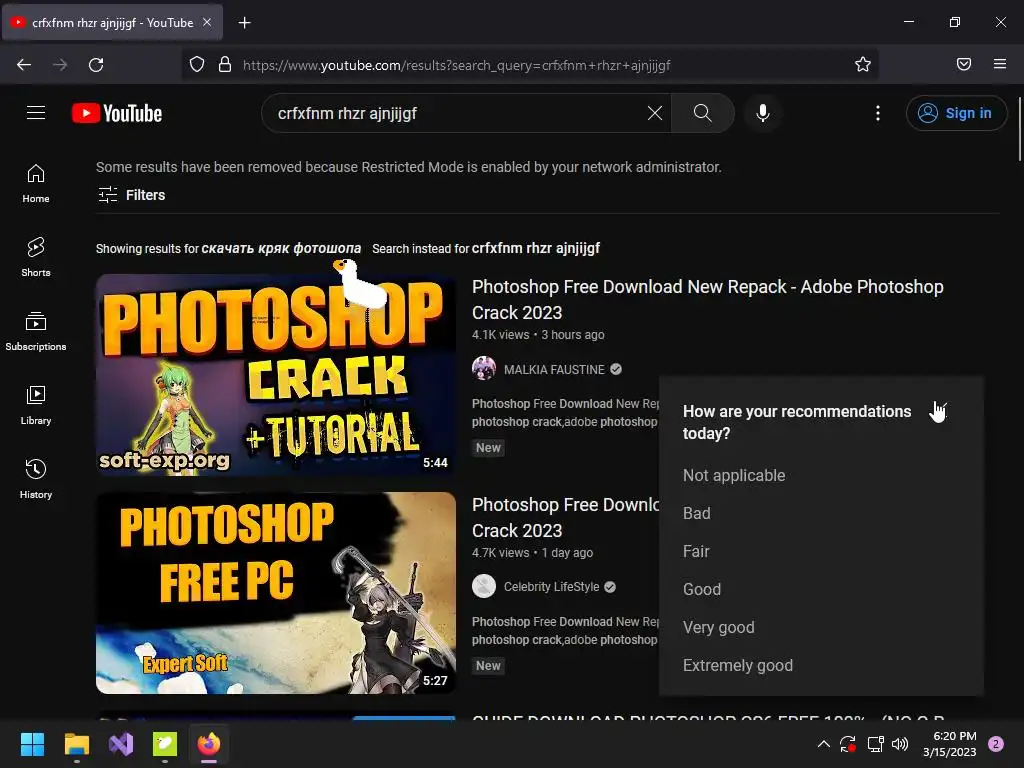Open History in sidebar
Image resolution: width=1024 pixels, height=768 pixels.
pos(36,479)
